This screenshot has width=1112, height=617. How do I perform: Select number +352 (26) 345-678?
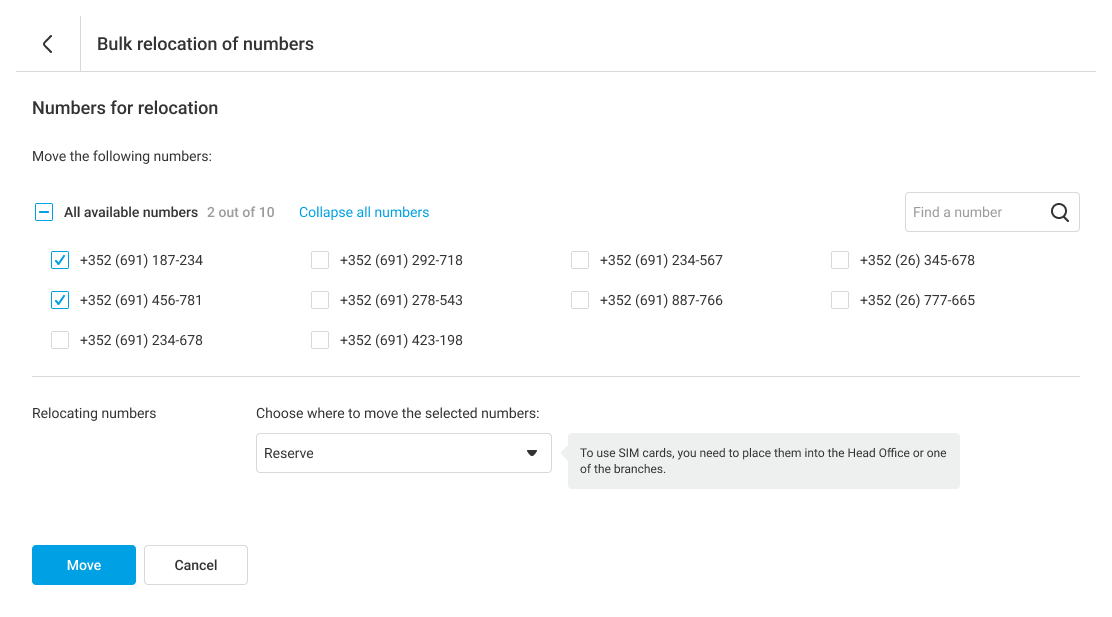[x=840, y=260]
